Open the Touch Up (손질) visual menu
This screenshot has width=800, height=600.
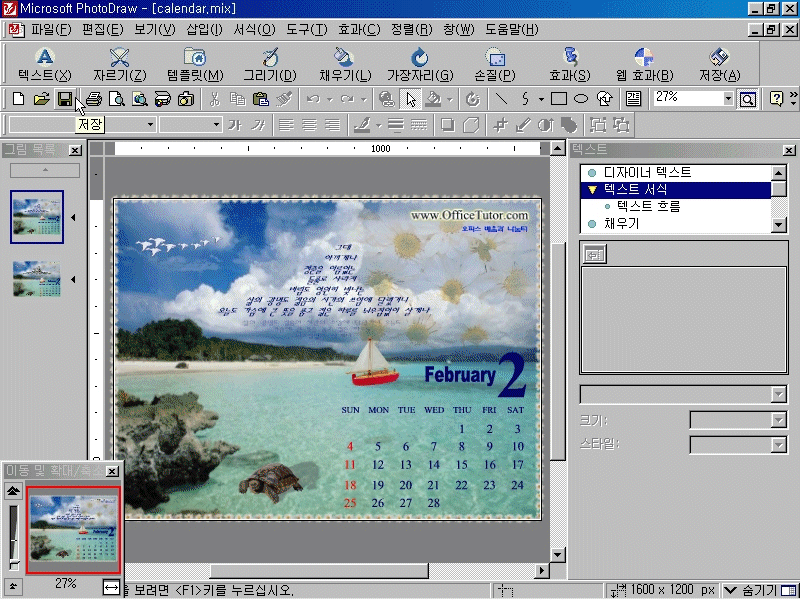click(x=494, y=64)
